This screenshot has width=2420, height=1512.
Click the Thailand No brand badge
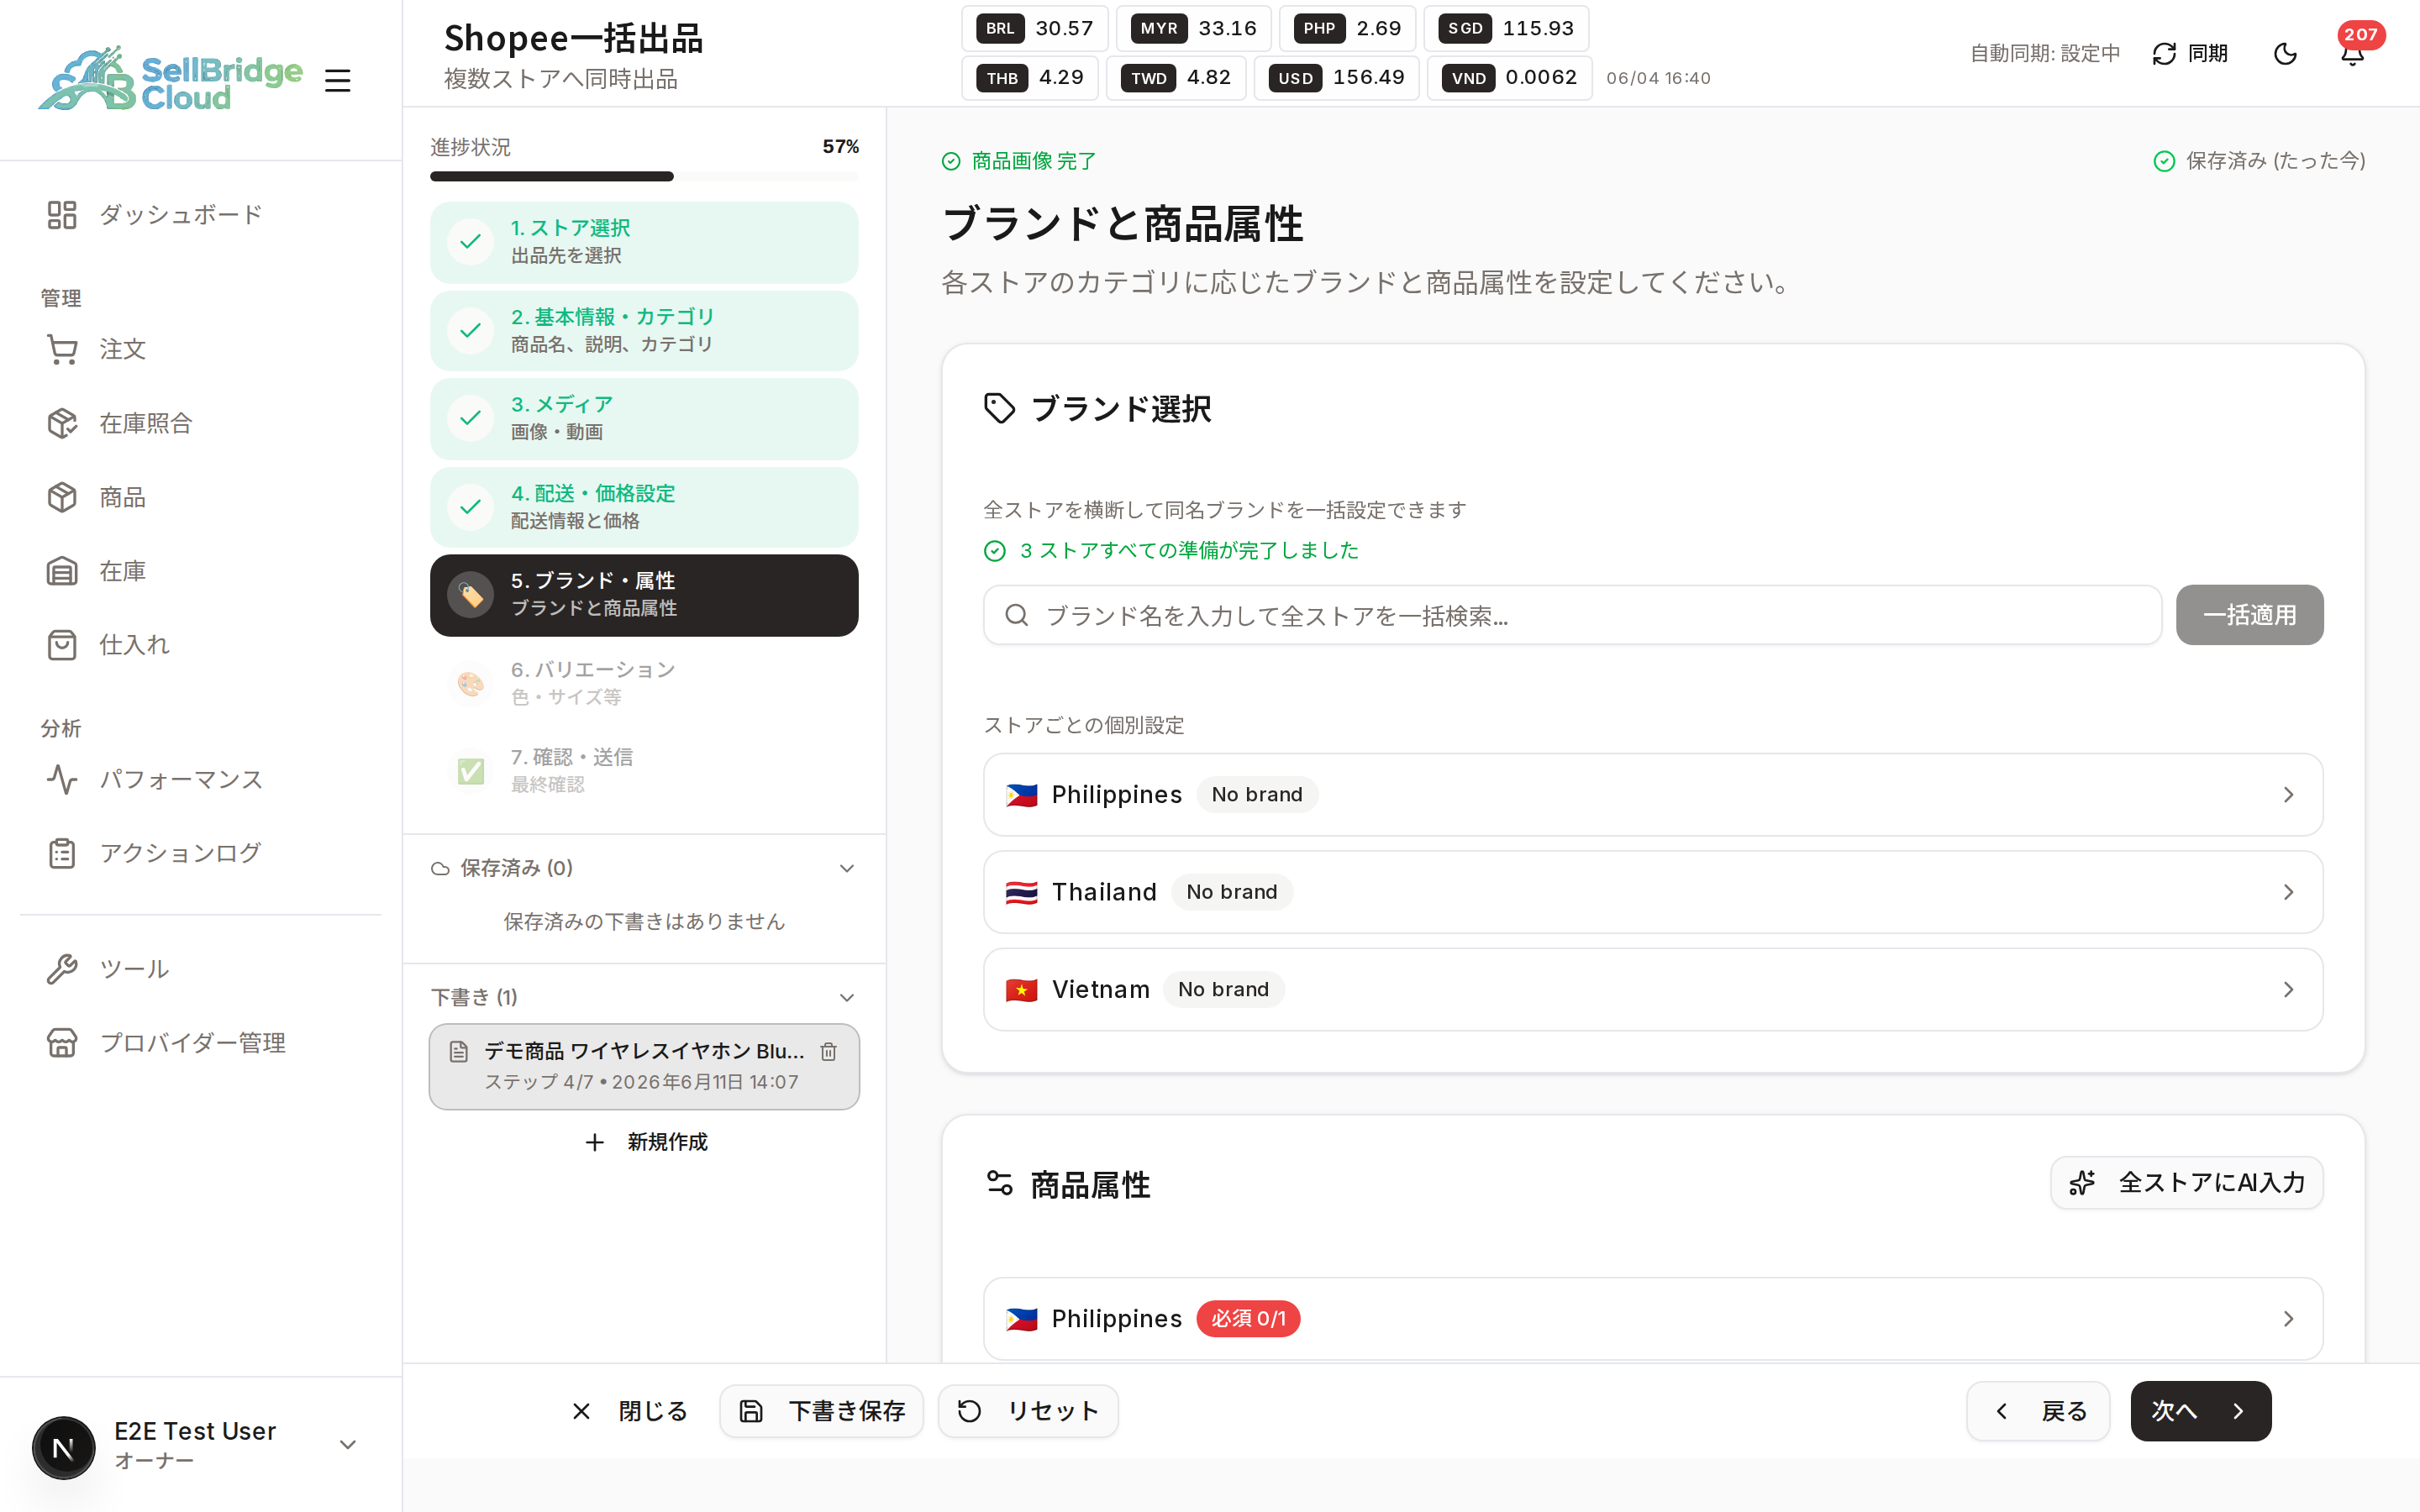1231,892
